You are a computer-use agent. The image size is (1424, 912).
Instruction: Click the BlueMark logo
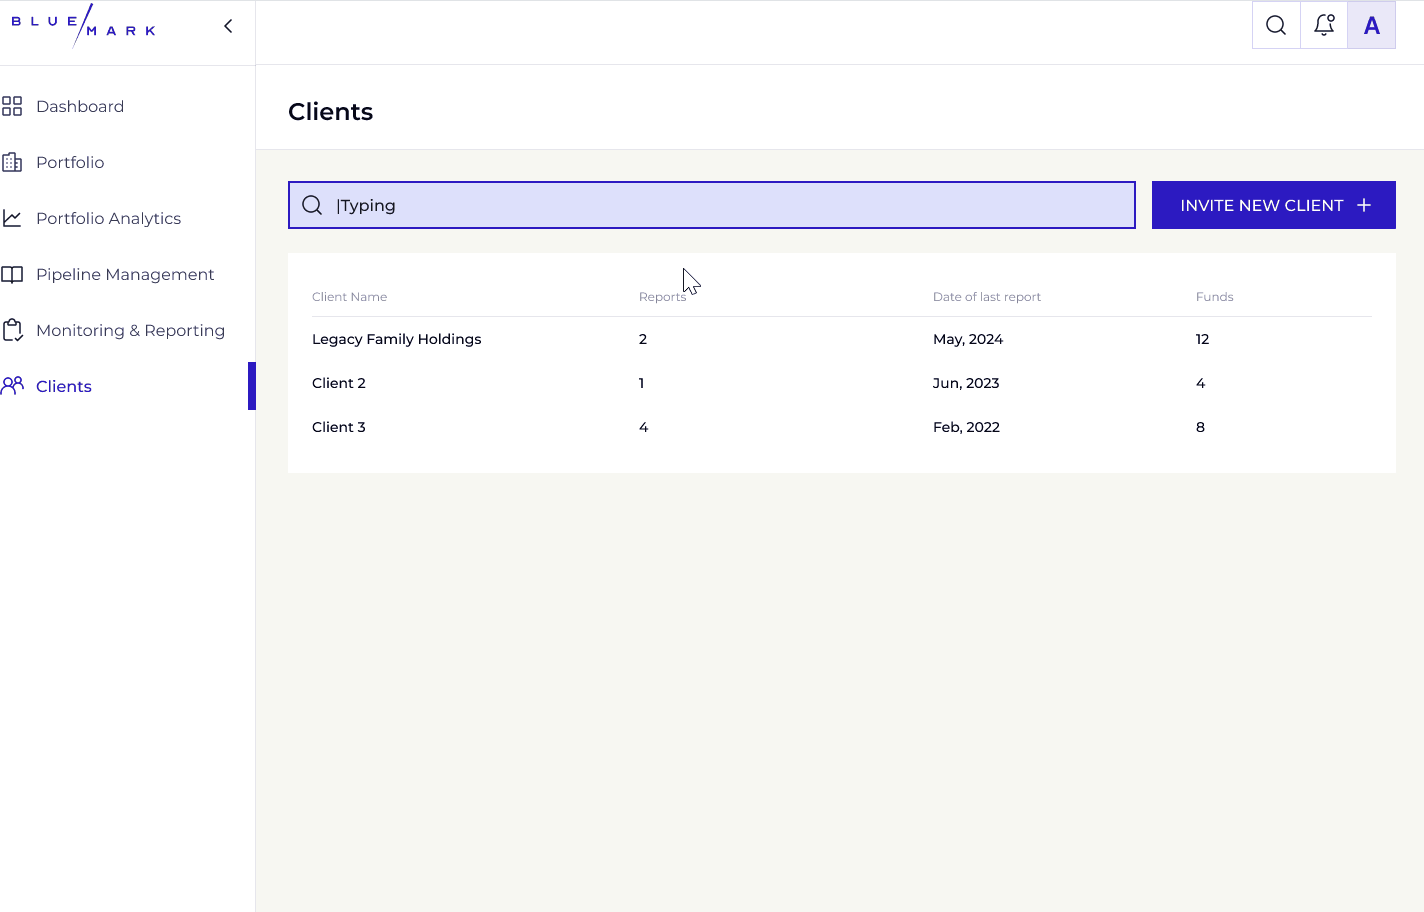(83, 26)
